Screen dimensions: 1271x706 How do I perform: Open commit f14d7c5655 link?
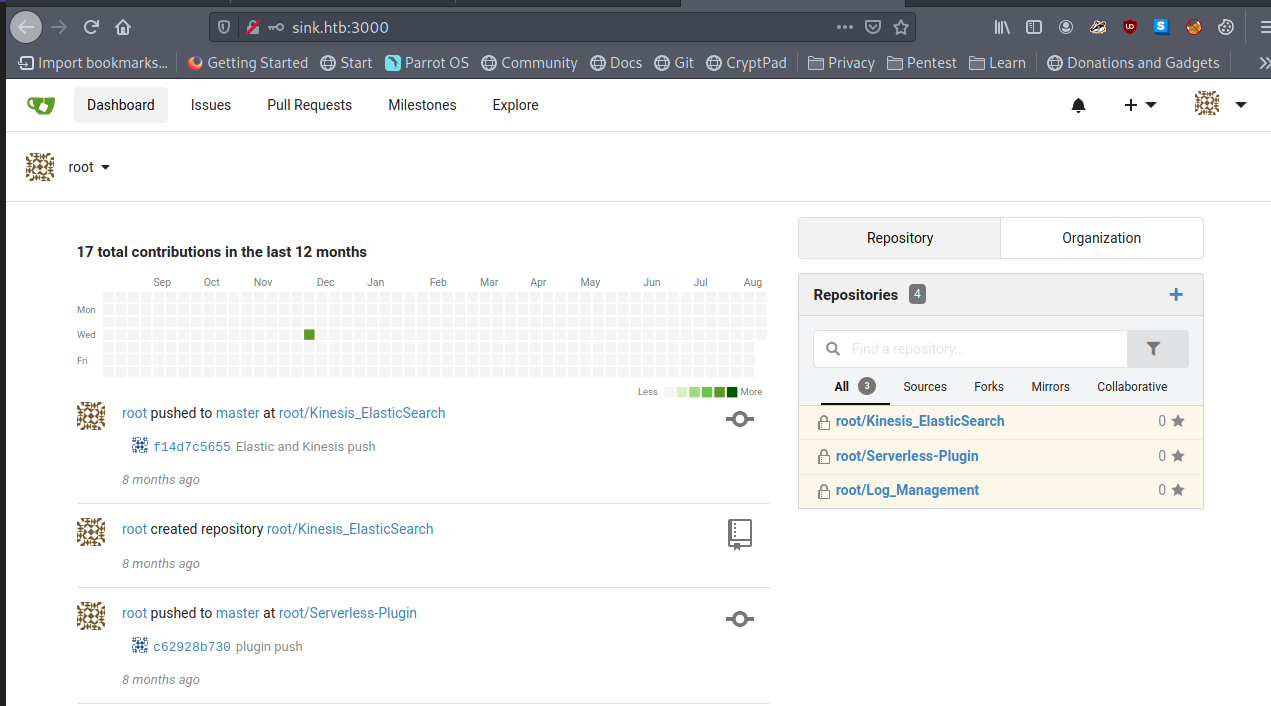pos(191,447)
